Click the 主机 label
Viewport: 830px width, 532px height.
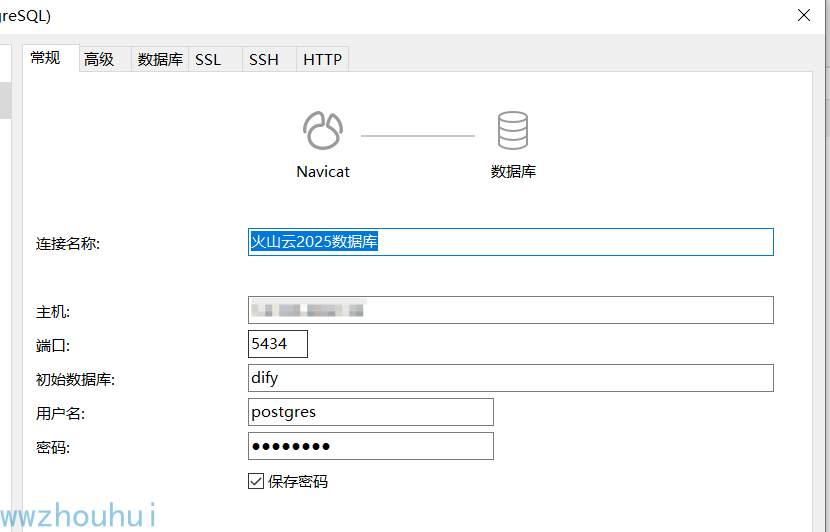click(53, 312)
